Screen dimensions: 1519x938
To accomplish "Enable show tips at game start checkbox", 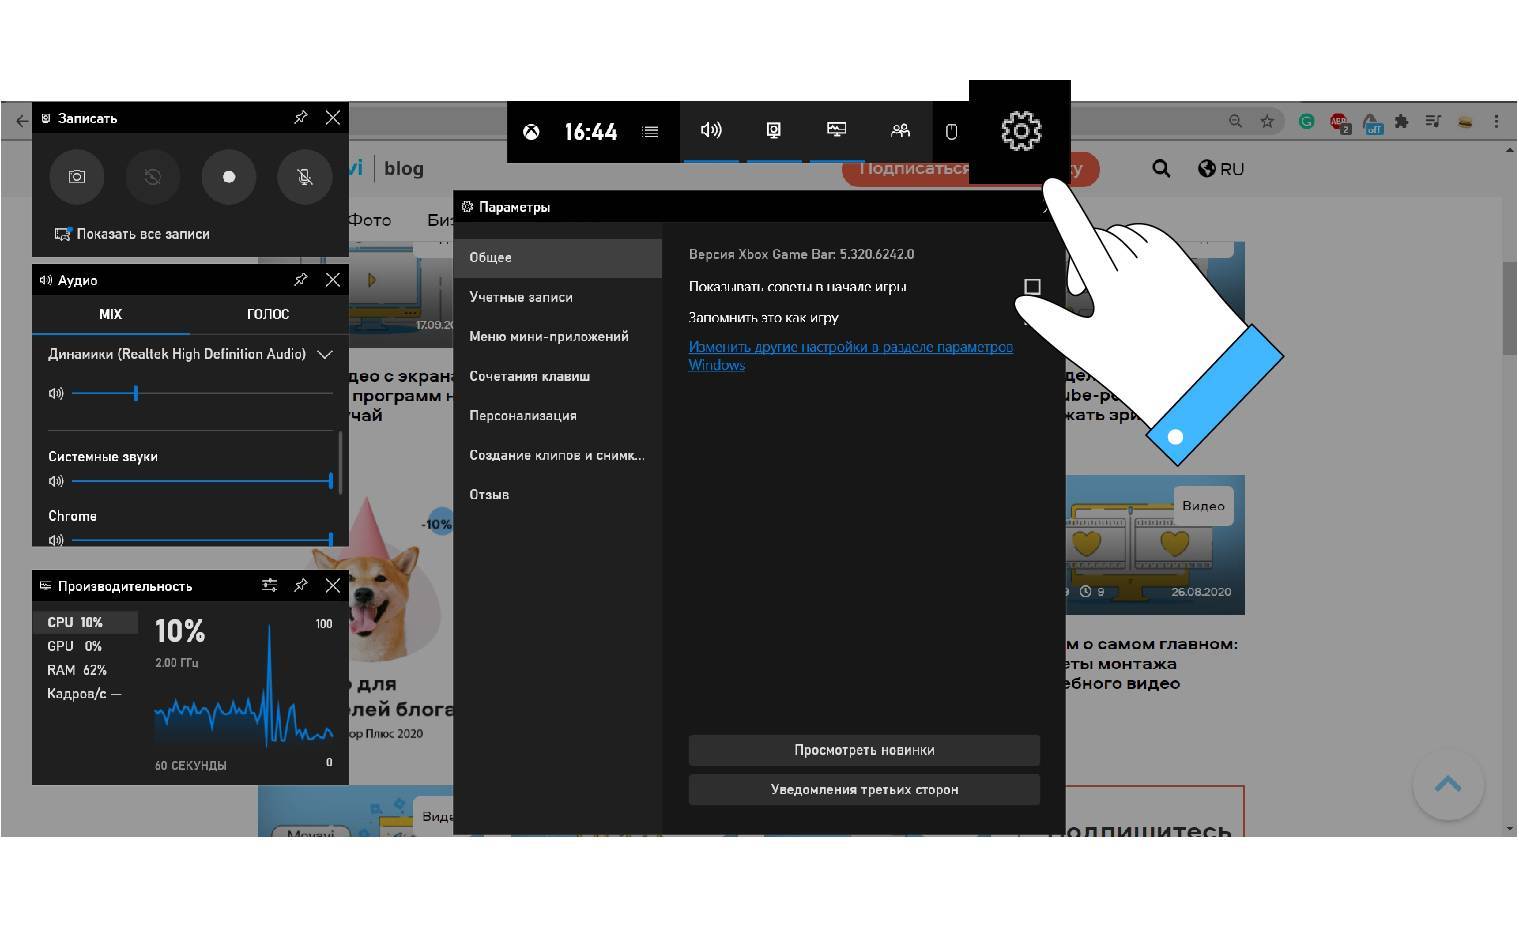I will tap(1032, 287).
